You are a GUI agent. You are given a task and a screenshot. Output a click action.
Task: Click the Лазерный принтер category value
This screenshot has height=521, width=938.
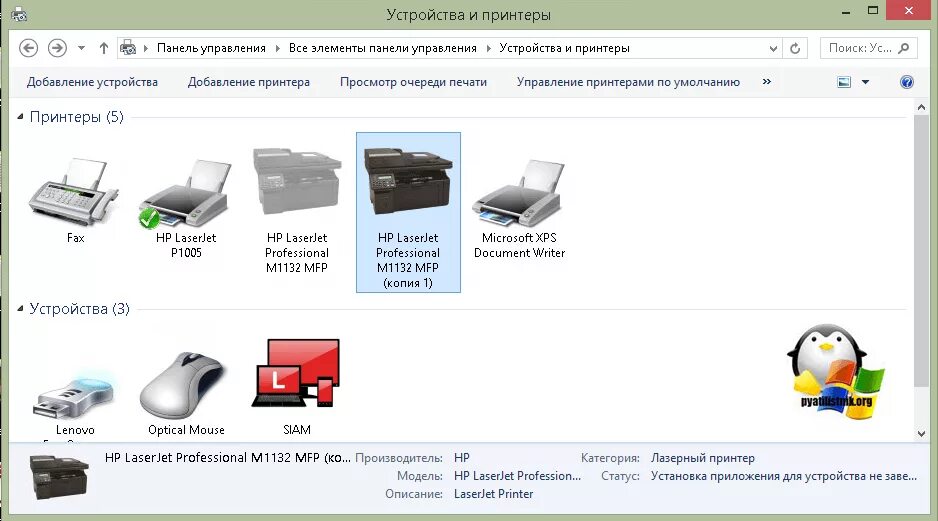pos(703,458)
